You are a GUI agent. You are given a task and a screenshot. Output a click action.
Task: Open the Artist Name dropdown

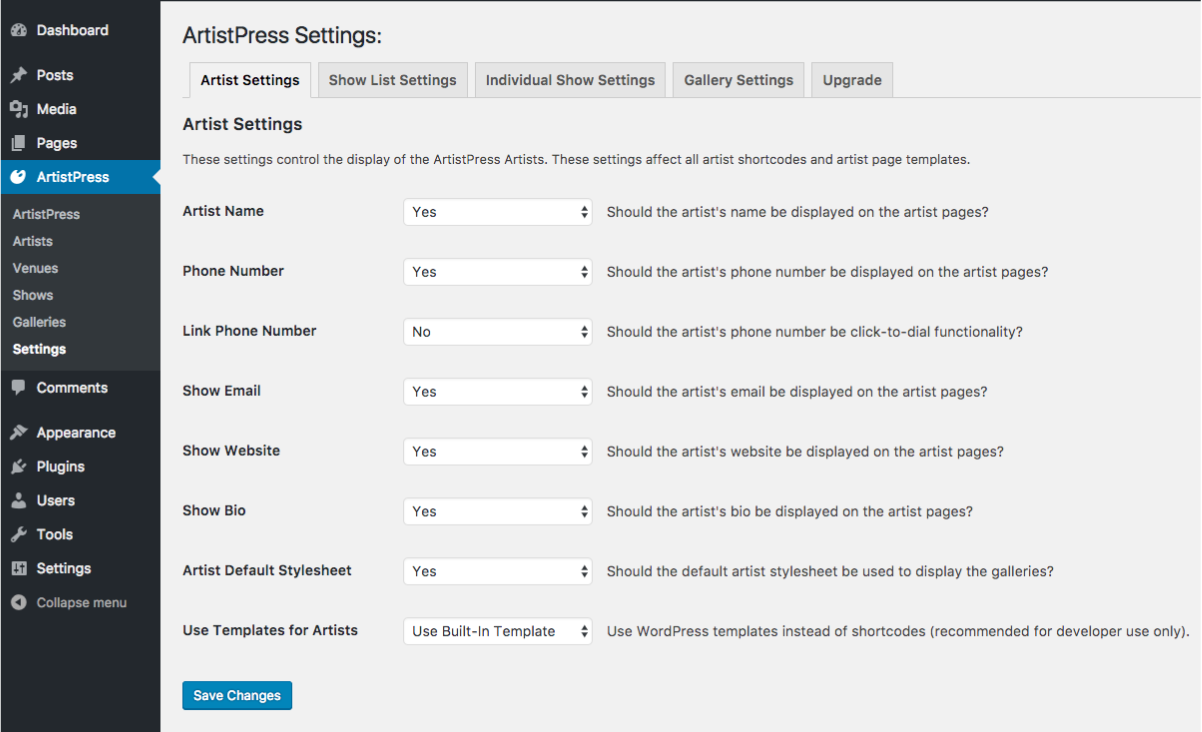tap(498, 212)
